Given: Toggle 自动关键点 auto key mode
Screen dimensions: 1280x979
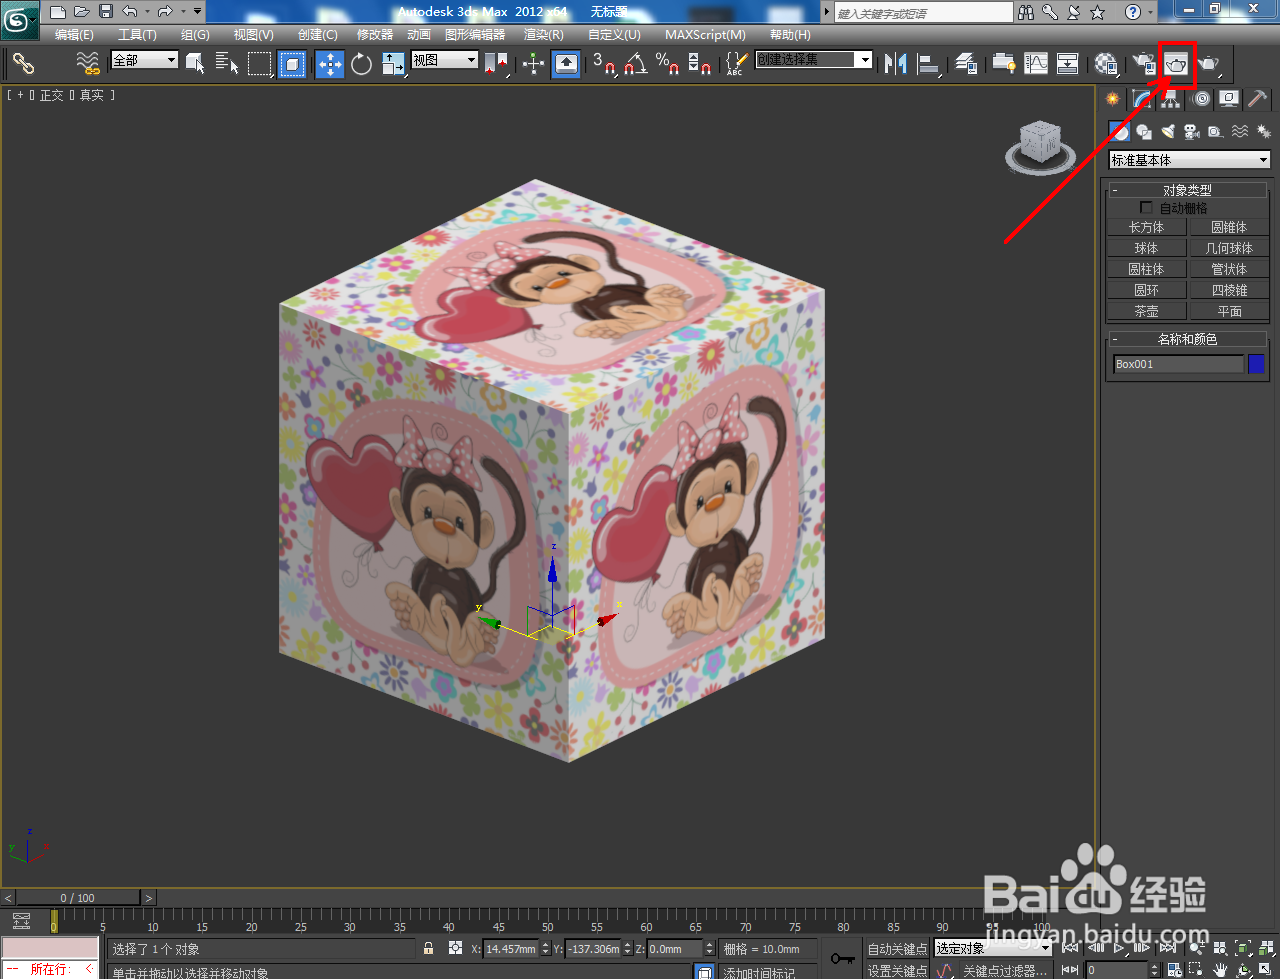Looking at the screenshot, I should (x=897, y=949).
